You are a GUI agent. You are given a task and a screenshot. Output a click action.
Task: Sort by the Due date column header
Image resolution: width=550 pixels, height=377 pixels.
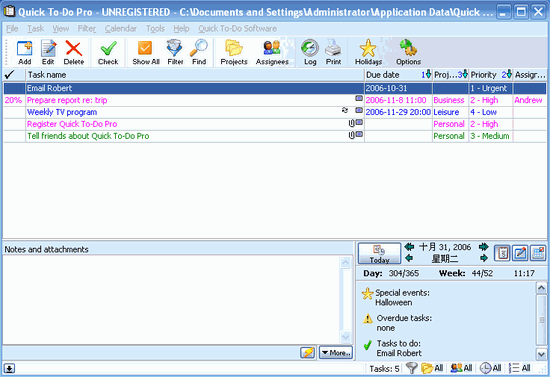click(398, 75)
